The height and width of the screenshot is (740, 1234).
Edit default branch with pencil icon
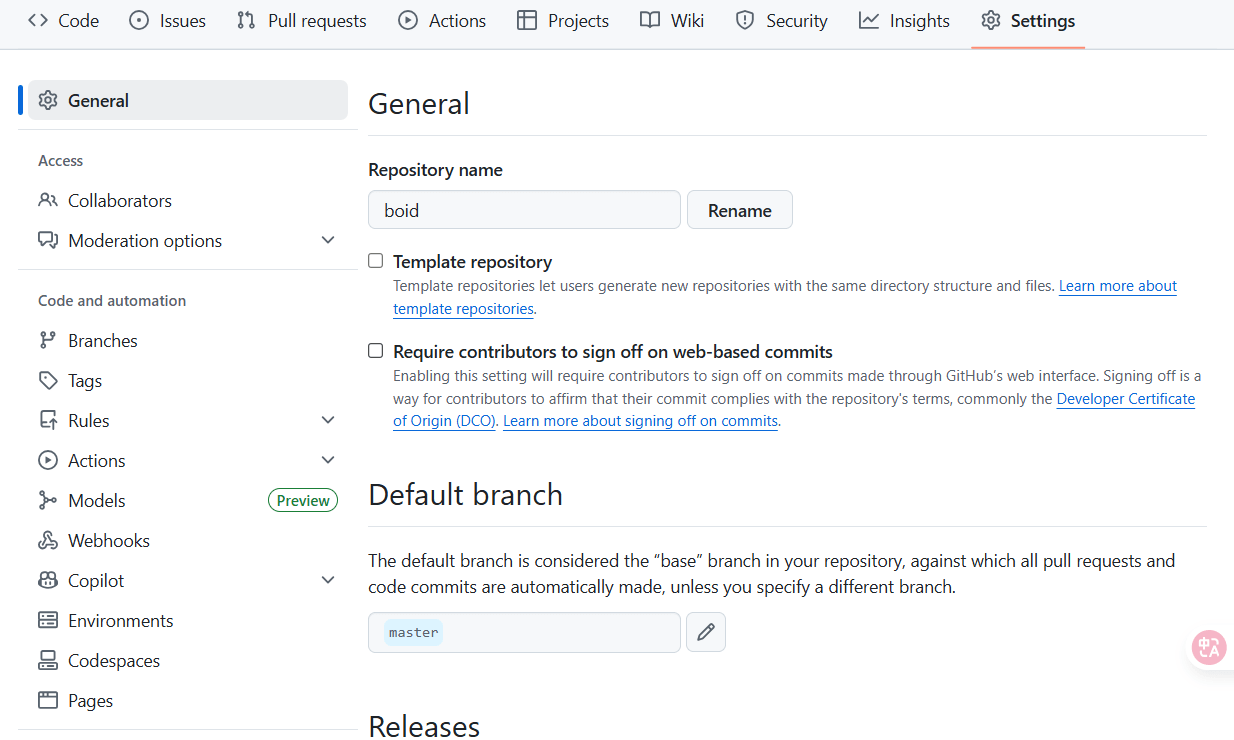706,632
